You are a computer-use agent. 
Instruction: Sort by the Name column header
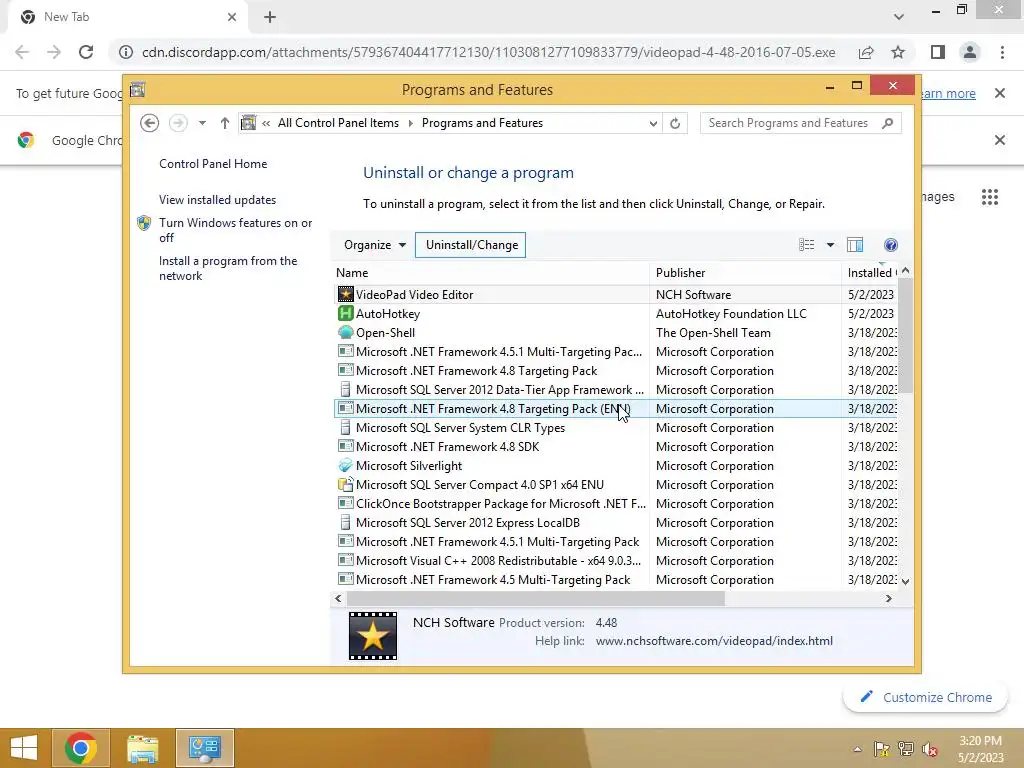[x=490, y=273]
